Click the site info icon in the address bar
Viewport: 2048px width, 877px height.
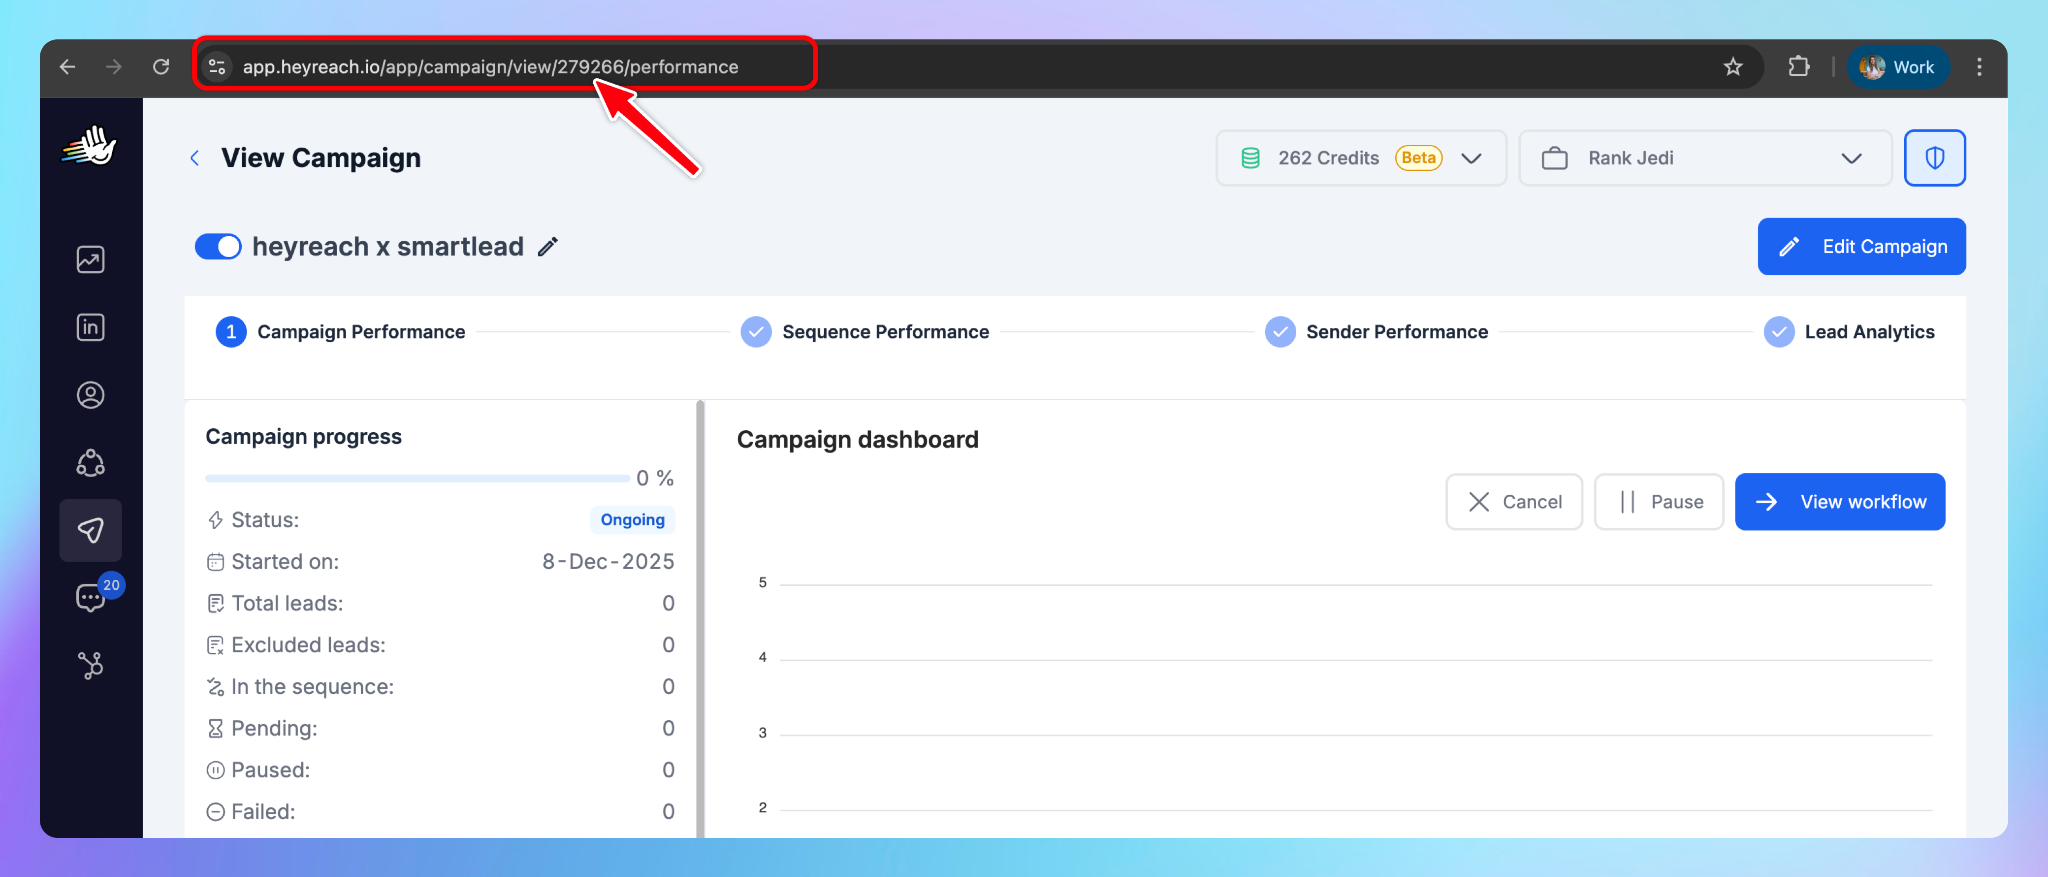click(217, 67)
